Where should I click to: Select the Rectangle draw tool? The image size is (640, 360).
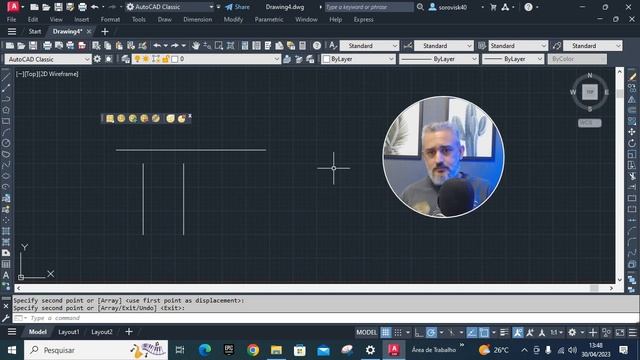(6, 121)
